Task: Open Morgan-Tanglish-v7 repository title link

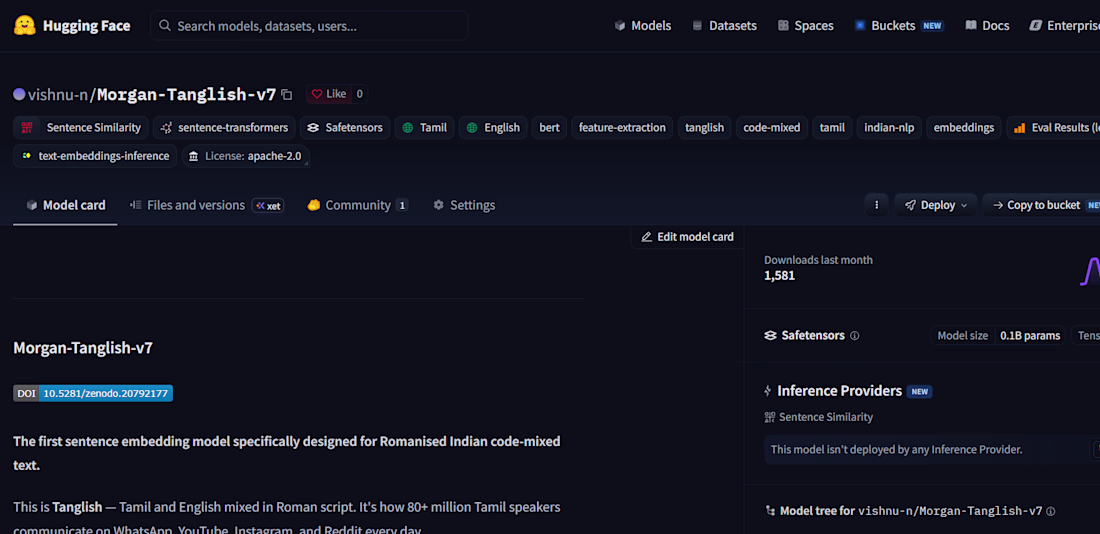Action: (x=187, y=95)
